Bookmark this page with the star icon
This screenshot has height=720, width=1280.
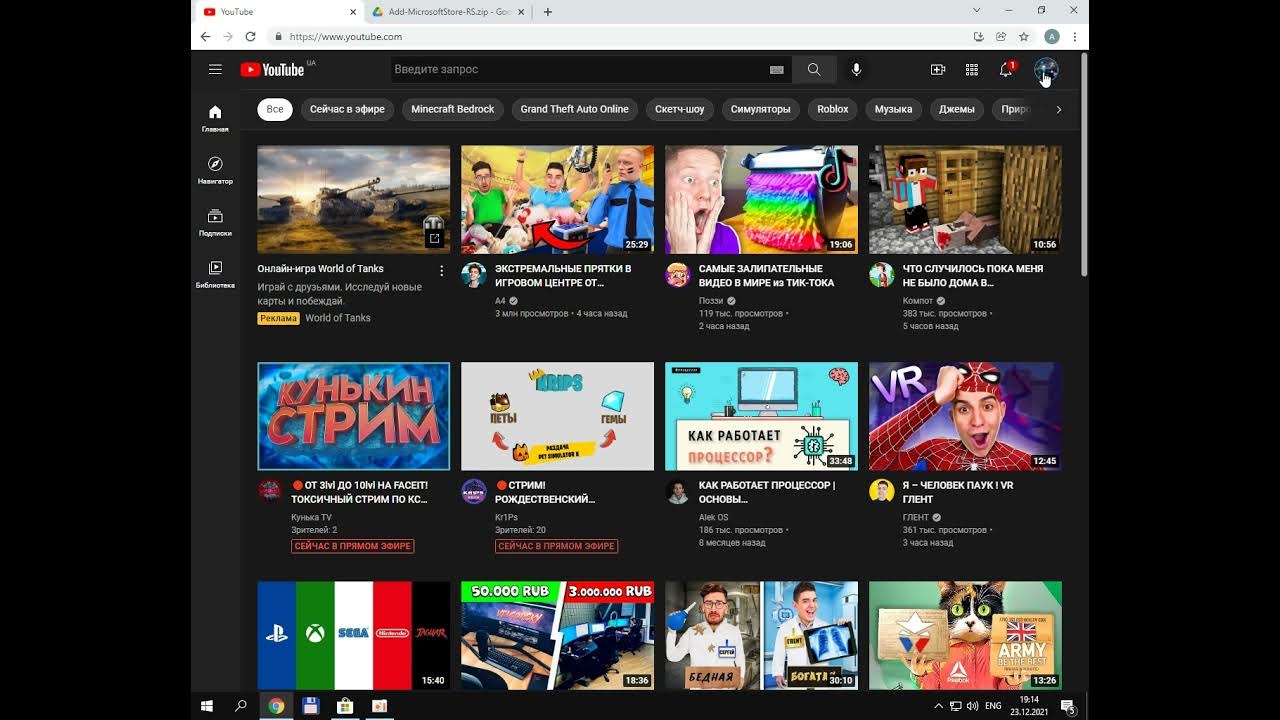pos(1024,36)
